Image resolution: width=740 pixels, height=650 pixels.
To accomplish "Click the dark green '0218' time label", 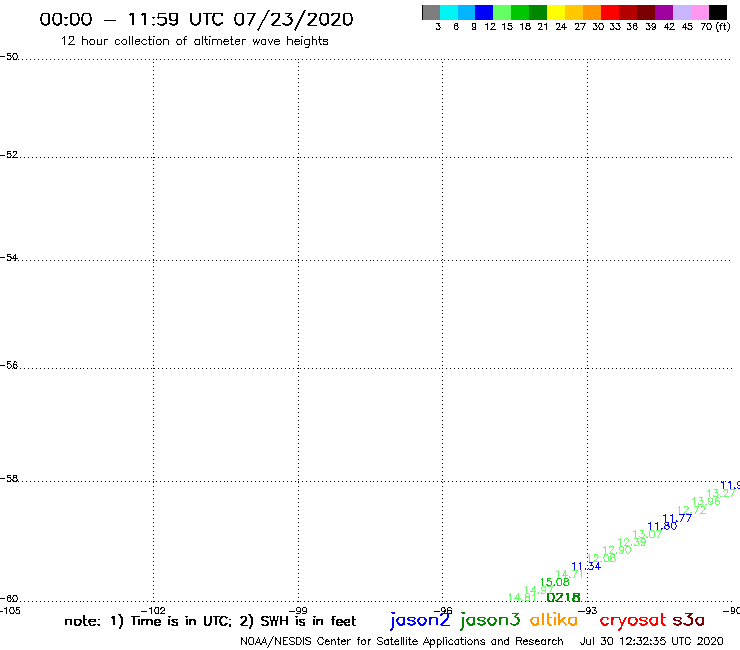I will pos(563,598).
